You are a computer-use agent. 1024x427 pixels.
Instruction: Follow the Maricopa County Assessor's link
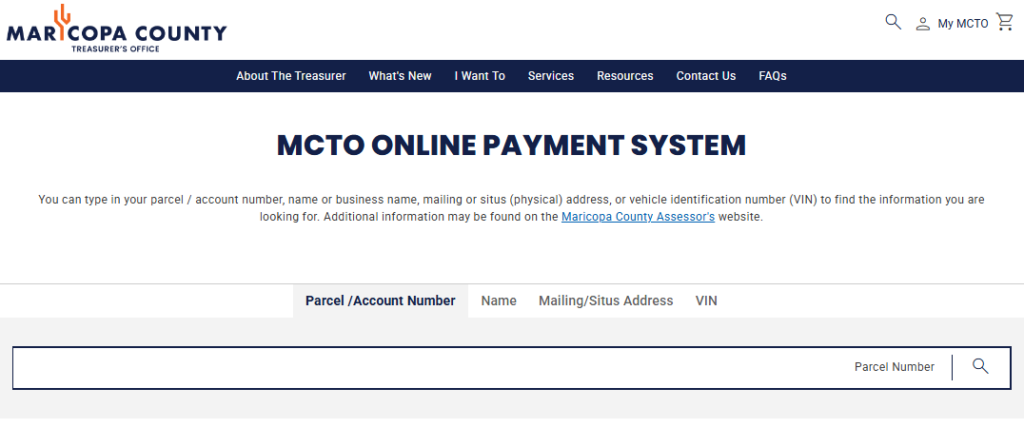click(638, 217)
